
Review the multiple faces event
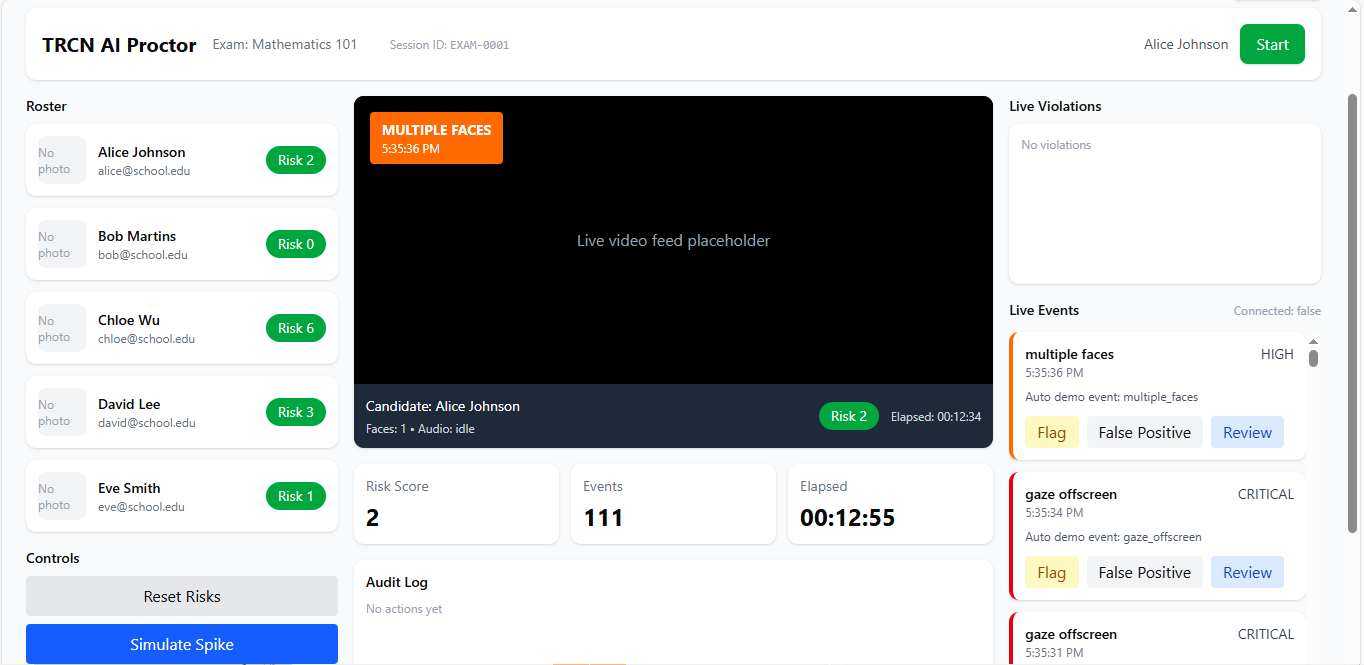1247,432
